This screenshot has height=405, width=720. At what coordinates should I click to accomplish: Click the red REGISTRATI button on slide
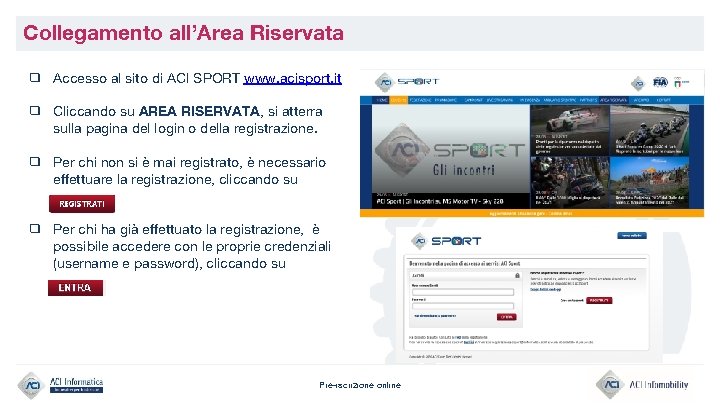(x=82, y=204)
